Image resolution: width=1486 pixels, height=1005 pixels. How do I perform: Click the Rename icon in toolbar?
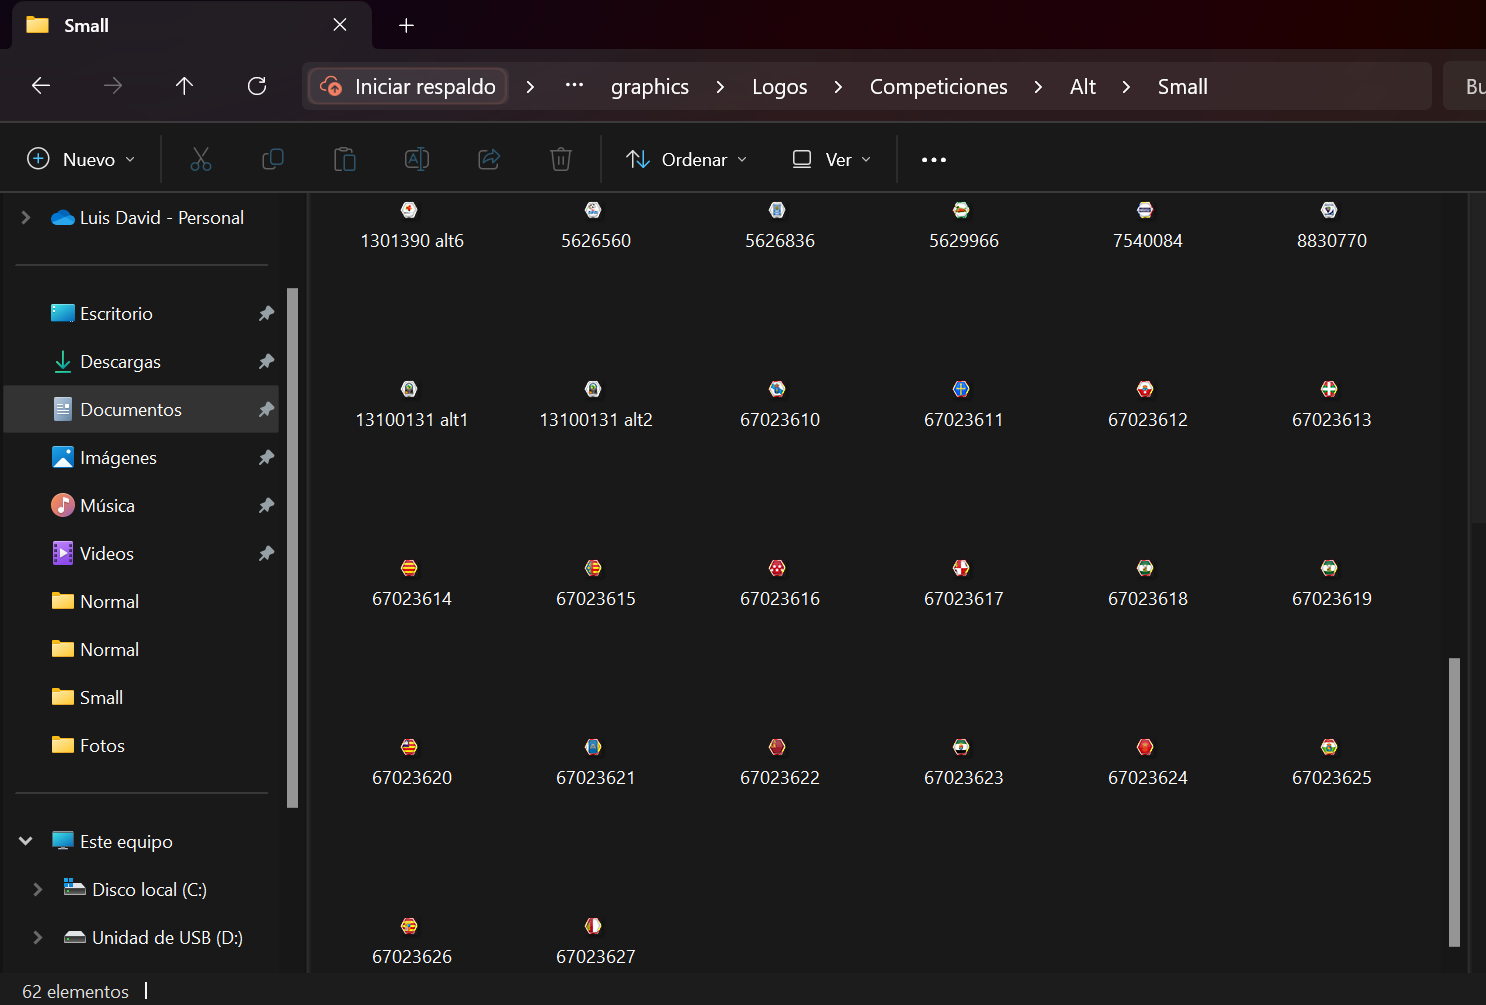click(417, 159)
